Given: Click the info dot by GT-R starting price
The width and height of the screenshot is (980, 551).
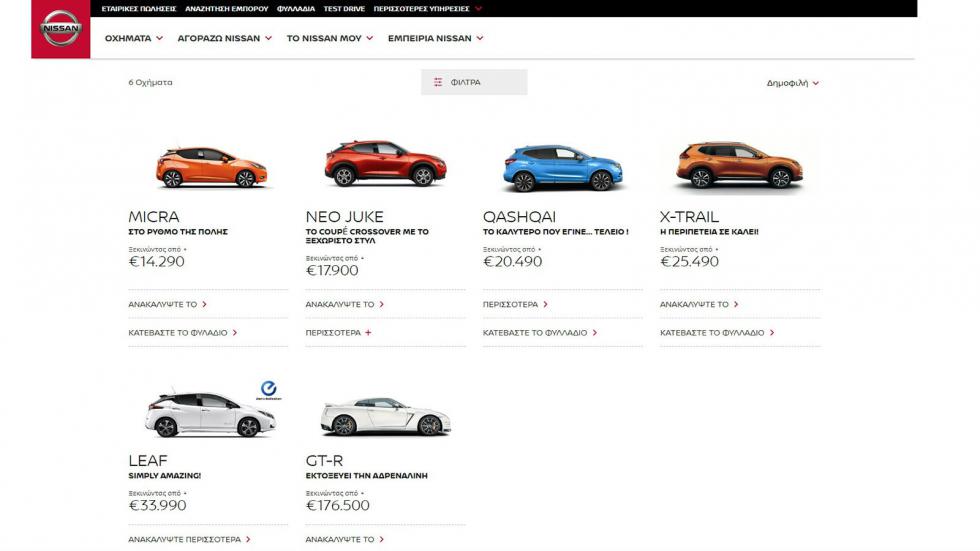Looking at the screenshot, I should click(x=362, y=494).
